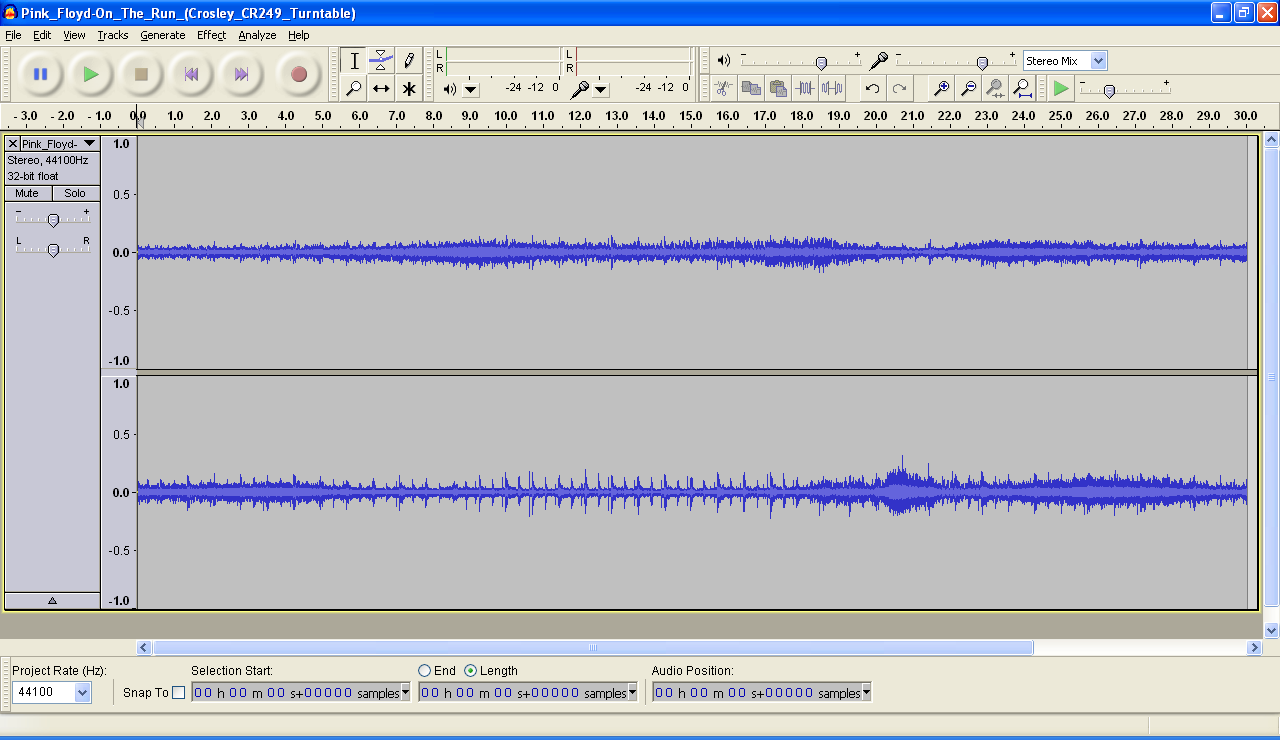Image resolution: width=1280 pixels, height=740 pixels.
Task: Click the Undo arrow icon
Action: point(872,89)
